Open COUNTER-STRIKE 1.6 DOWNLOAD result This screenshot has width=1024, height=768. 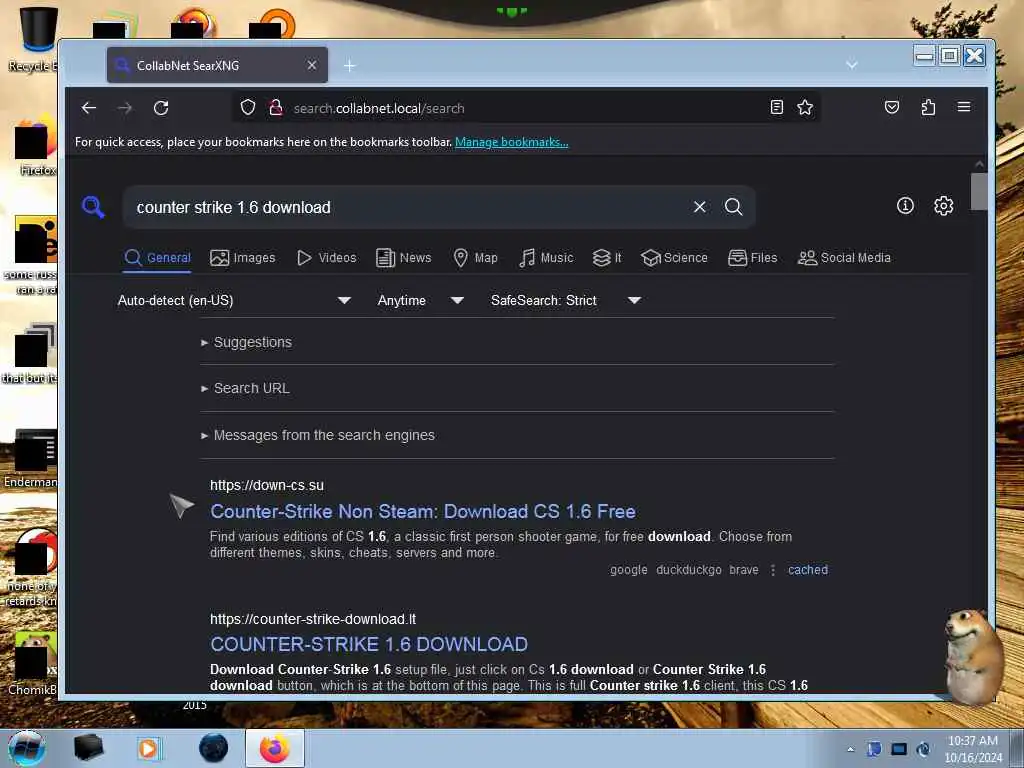(369, 645)
